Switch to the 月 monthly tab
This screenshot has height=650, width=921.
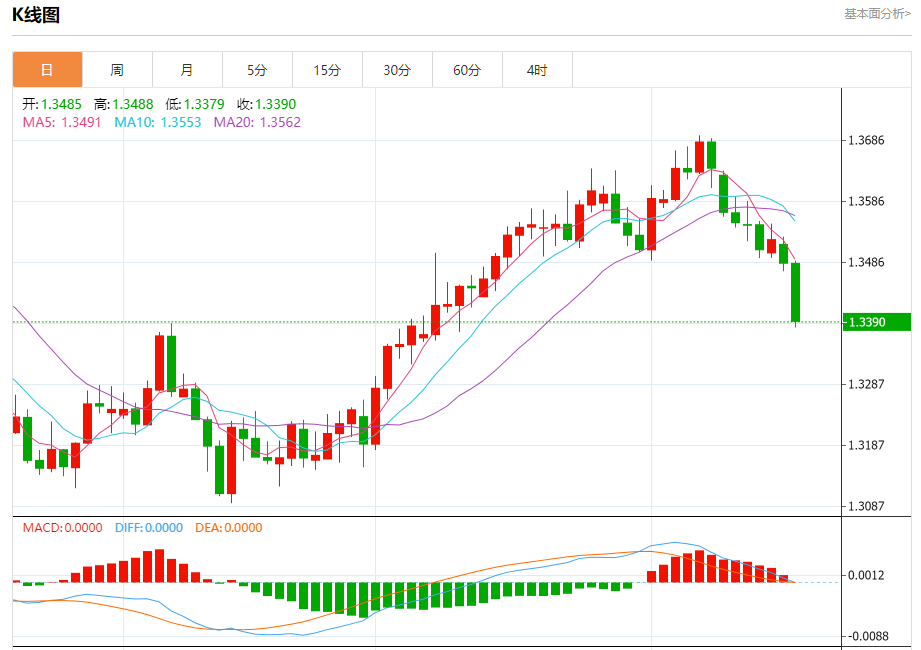tap(187, 70)
